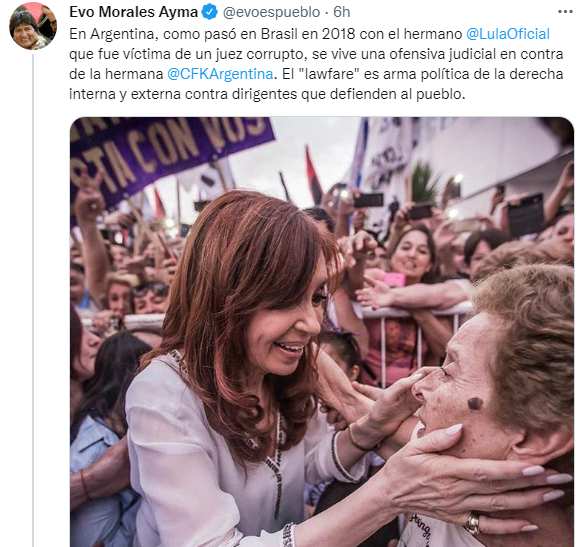Viewport: 585px width, 547px height.
Task: Open the Evo Morales Ayma display name
Action: 133,12
